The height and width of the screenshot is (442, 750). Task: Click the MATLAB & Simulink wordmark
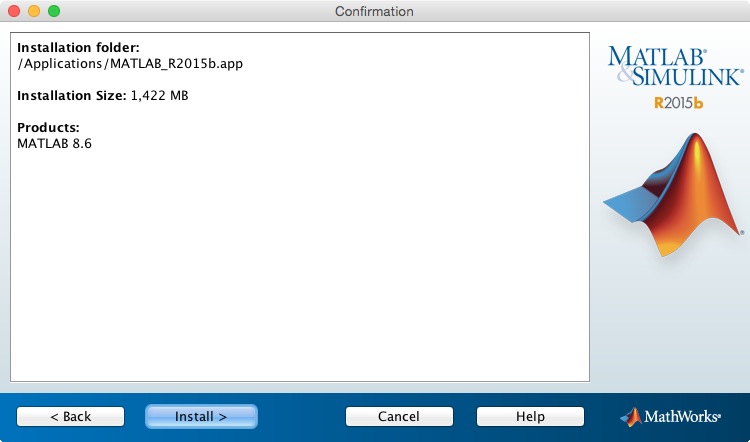click(x=675, y=66)
